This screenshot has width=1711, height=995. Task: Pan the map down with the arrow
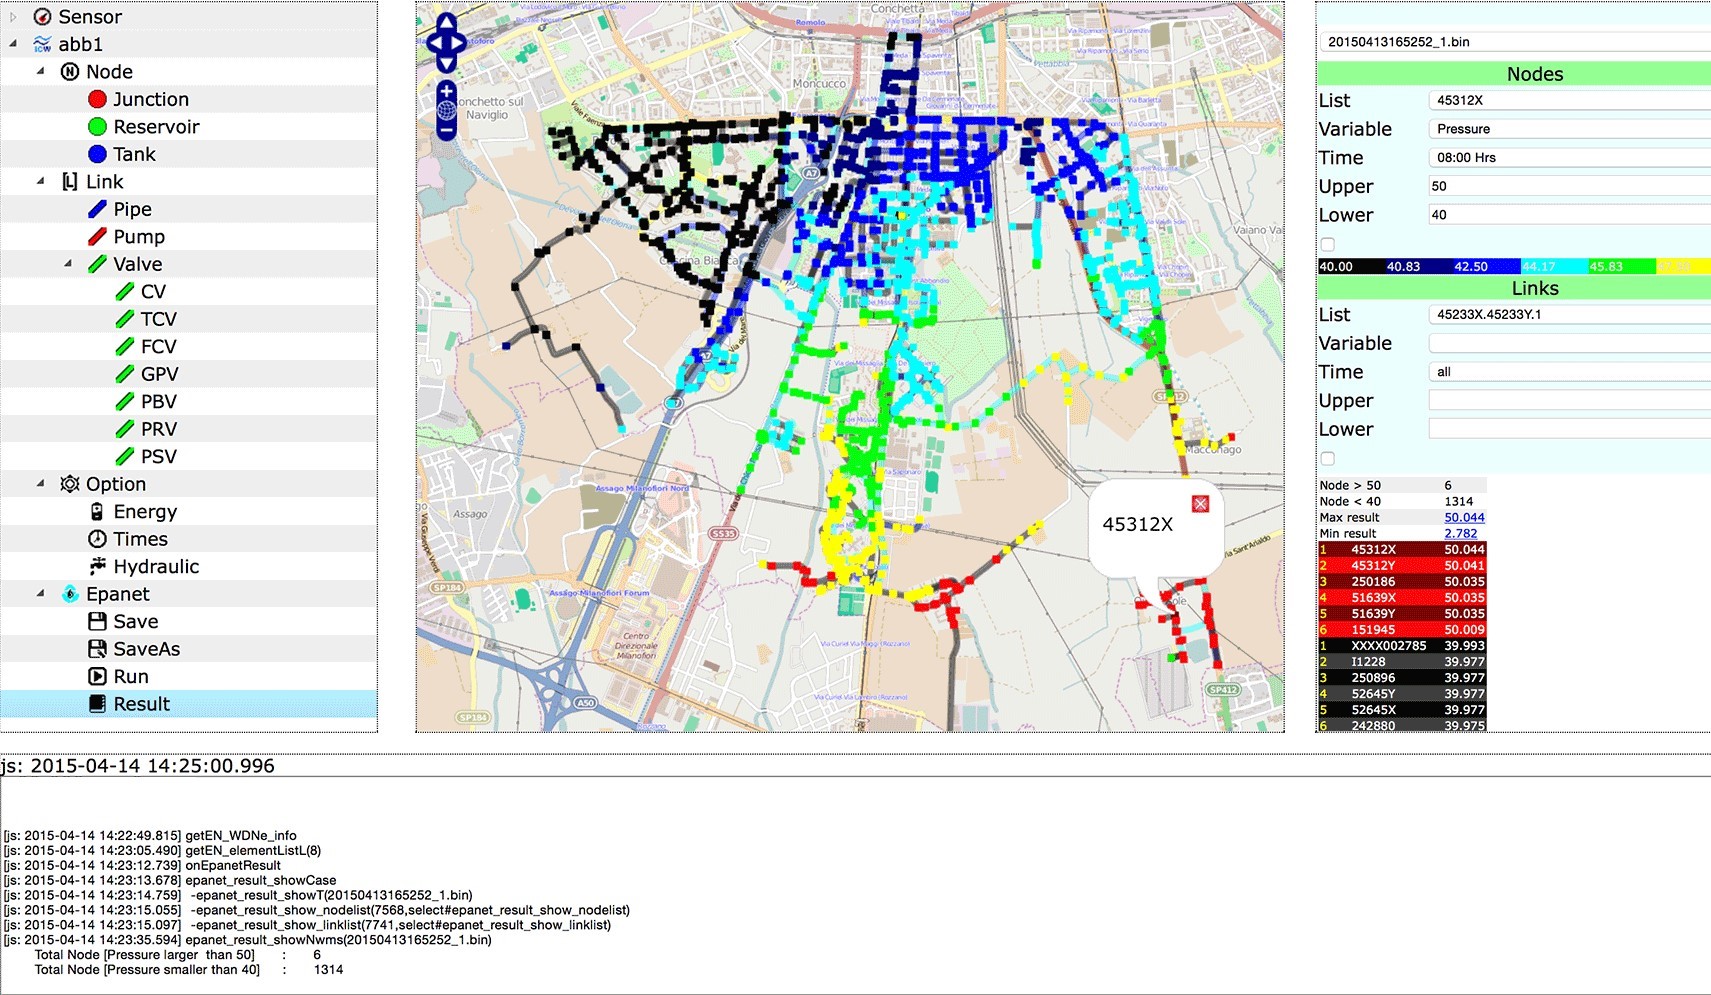(446, 63)
